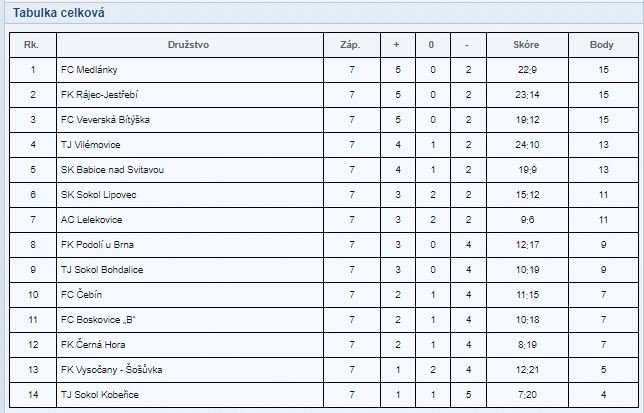Select FC Boskovice B team

tap(98, 320)
